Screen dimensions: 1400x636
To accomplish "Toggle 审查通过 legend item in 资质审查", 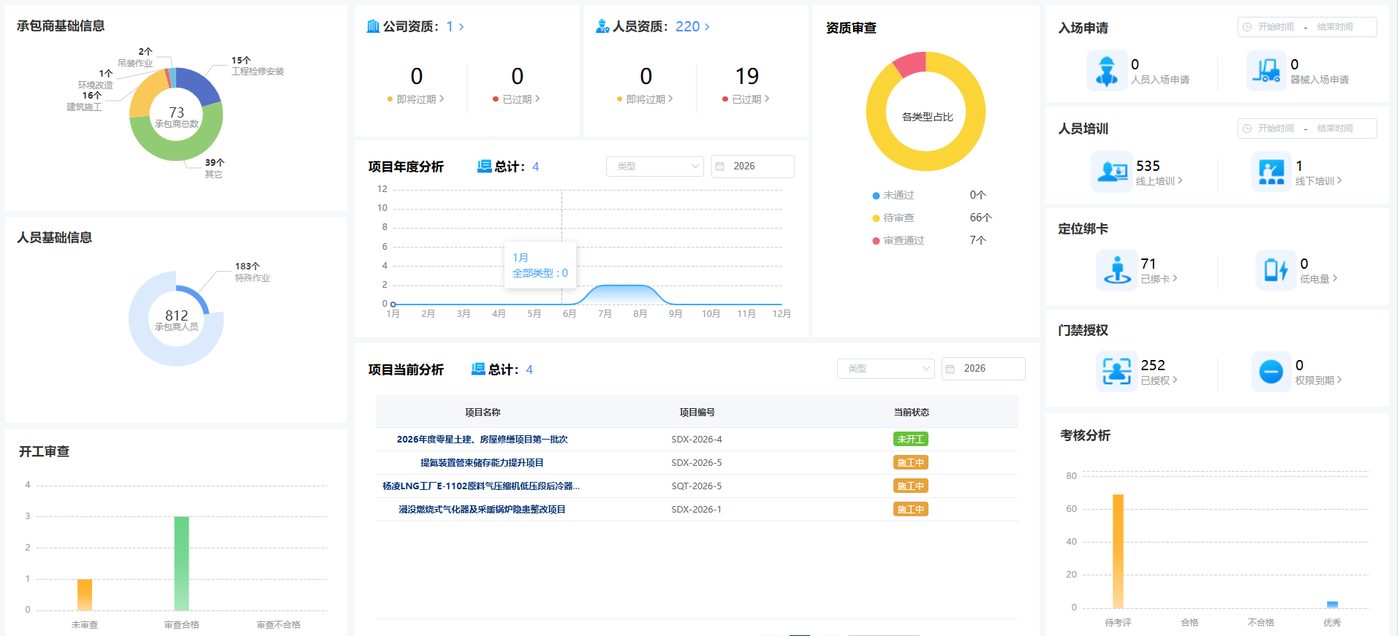I will [x=898, y=240].
